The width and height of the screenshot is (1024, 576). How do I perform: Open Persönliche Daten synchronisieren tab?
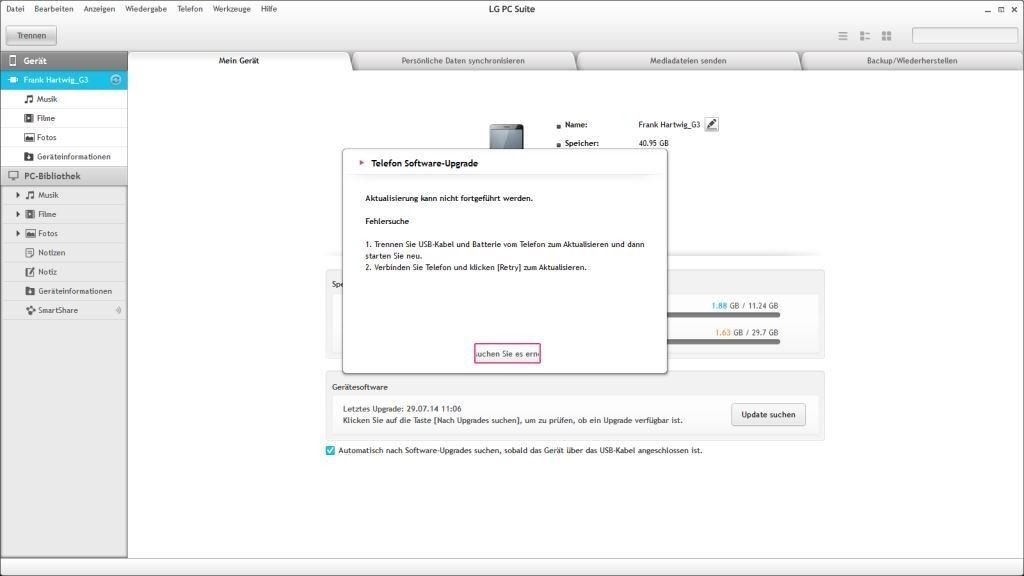(x=463, y=61)
